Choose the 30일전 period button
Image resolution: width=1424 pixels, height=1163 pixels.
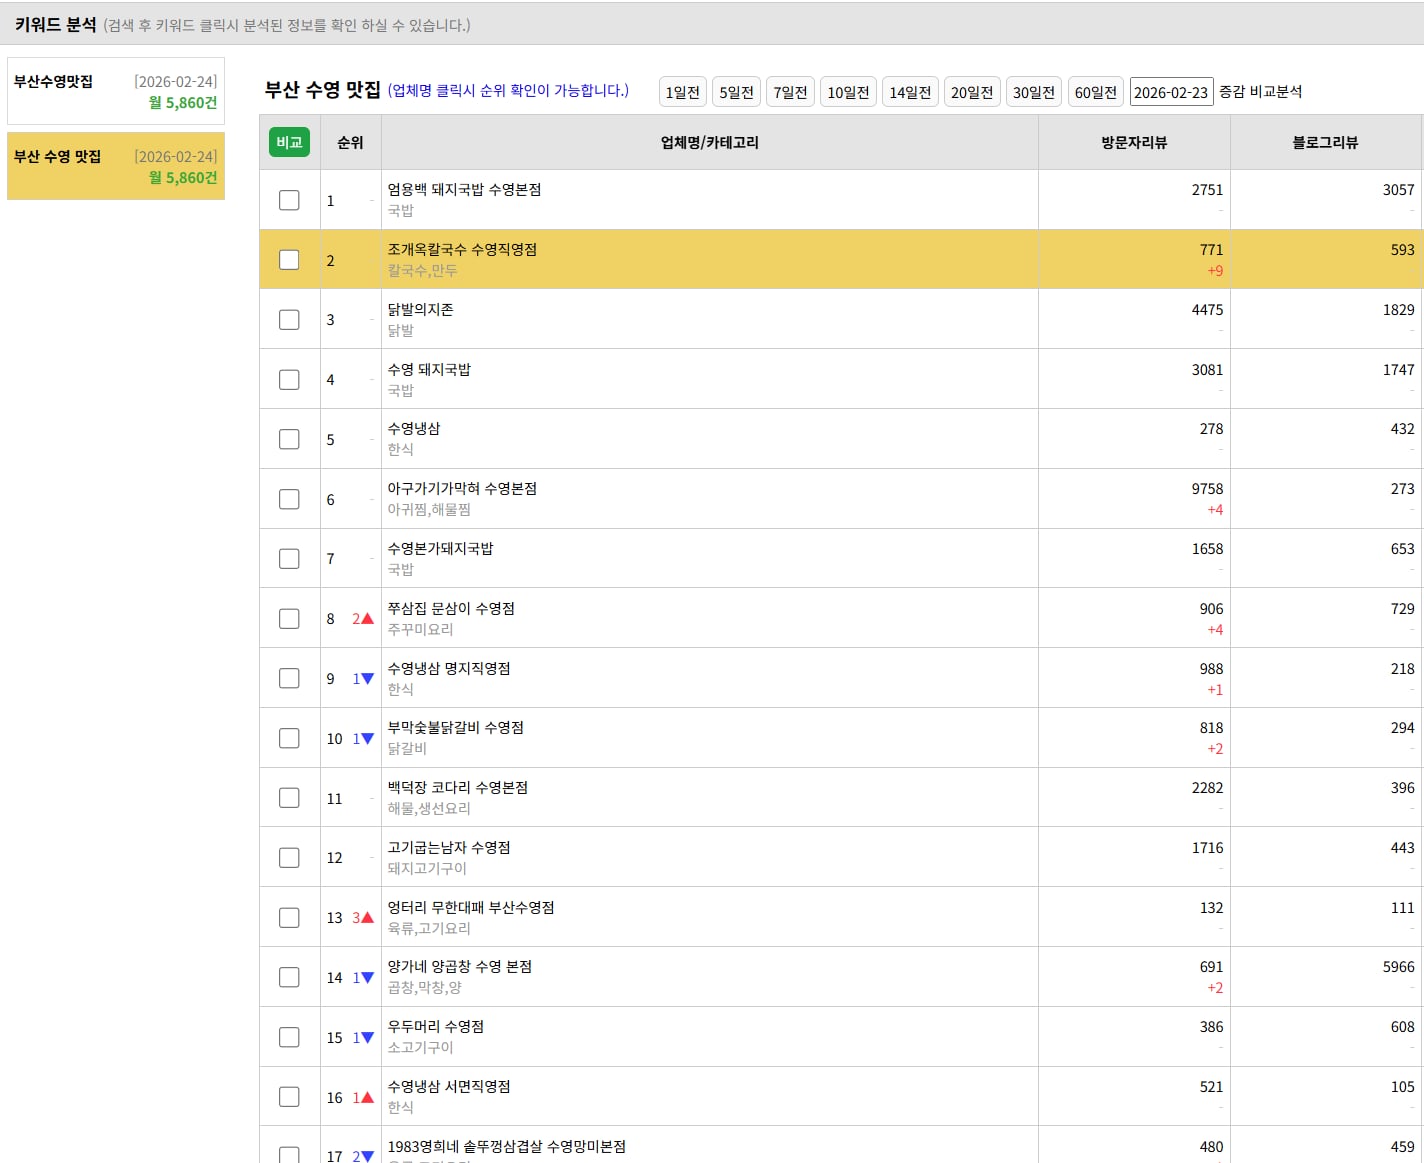(x=1033, y=92)
